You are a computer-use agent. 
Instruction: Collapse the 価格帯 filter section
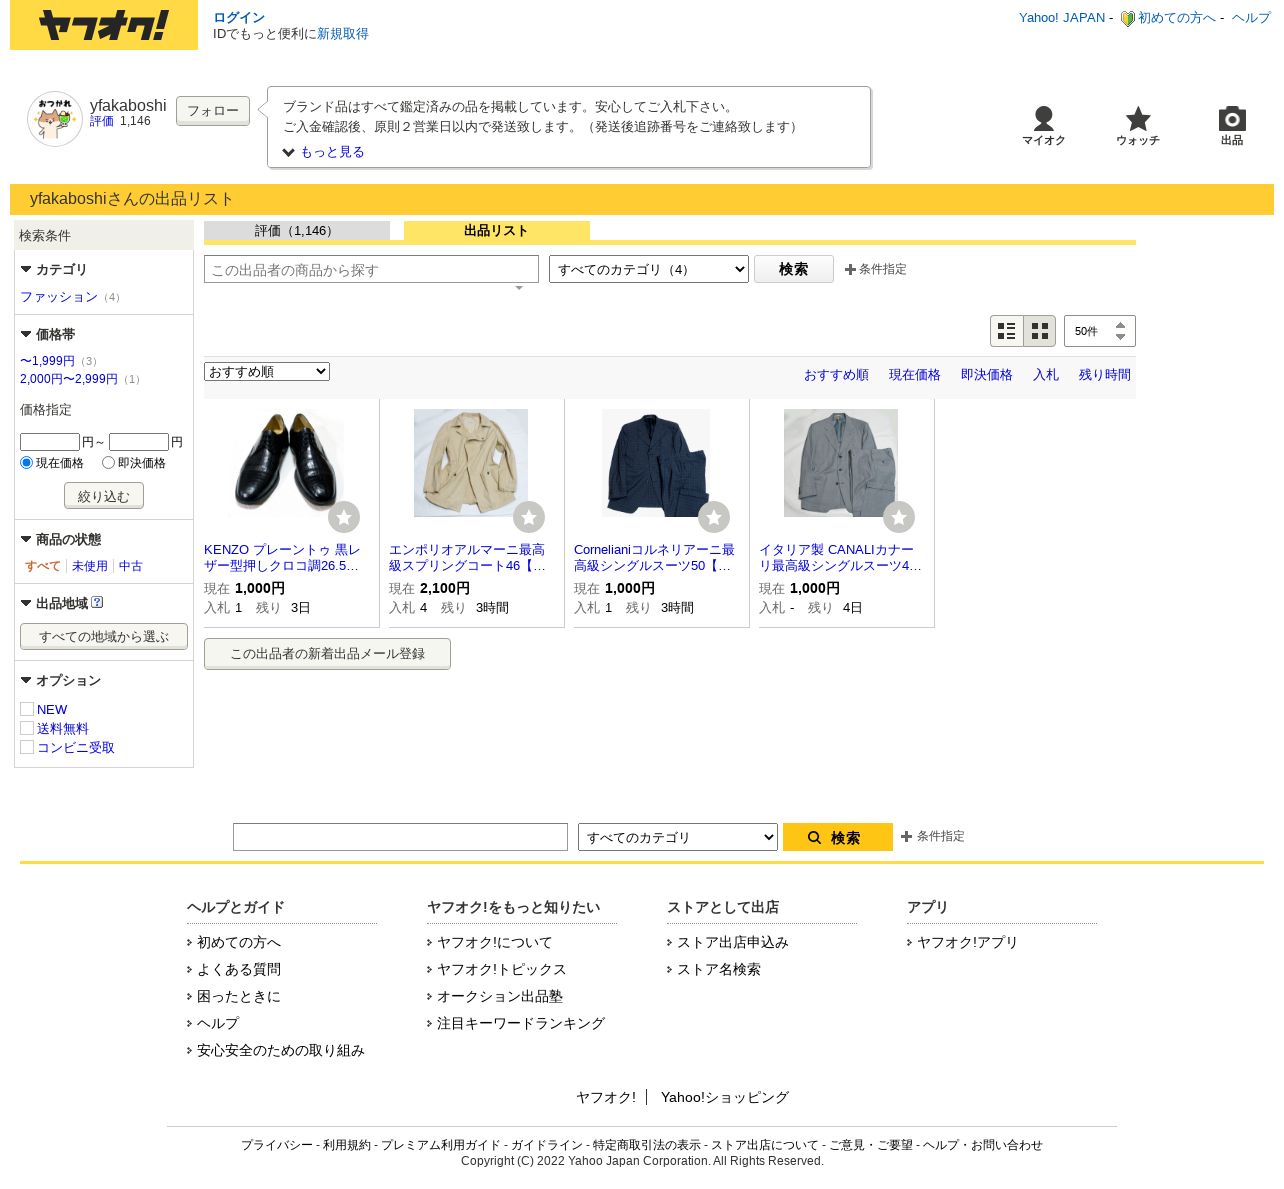tap(26, 335)
